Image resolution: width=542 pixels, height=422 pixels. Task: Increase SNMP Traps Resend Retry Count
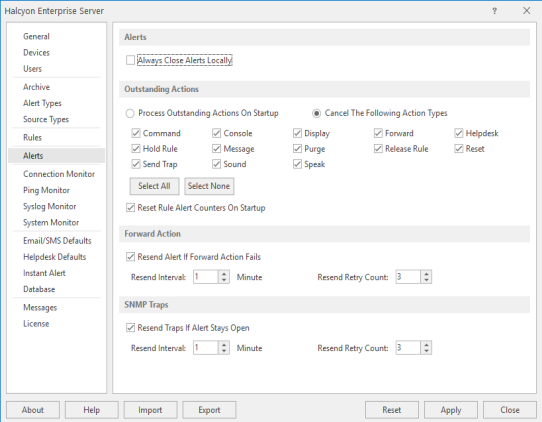[x=426, y=345]
